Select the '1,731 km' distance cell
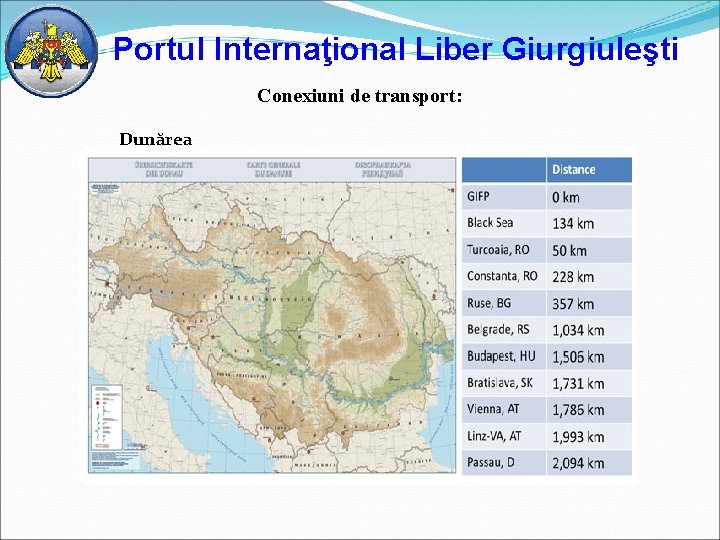This screenshot has width=720, height=540. click(x=589, y=383)
